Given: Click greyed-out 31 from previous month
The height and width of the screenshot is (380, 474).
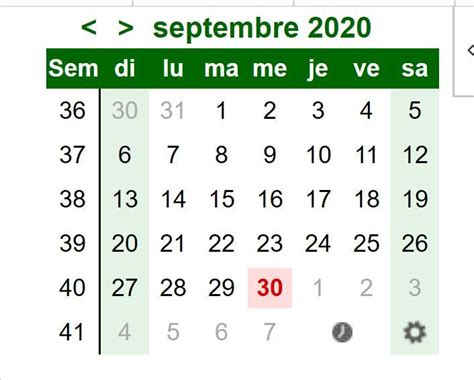Looking at the screenshot, I should (173, 110).
